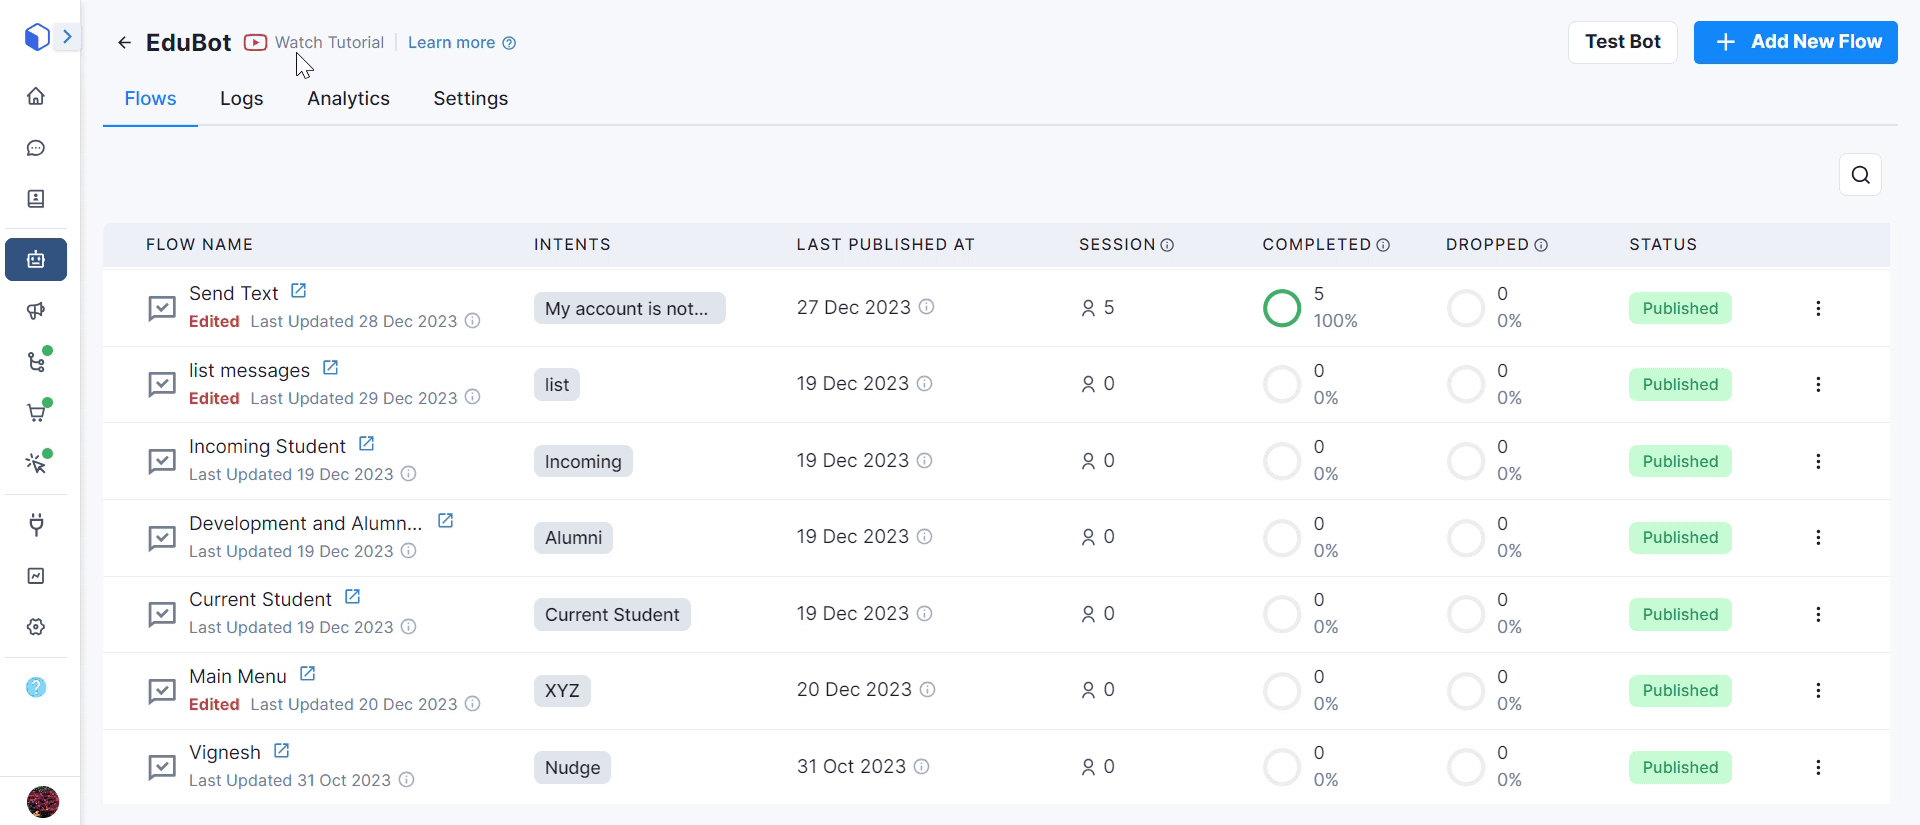
Task: Click the Test Bot button
Action: click(1622, 42)
